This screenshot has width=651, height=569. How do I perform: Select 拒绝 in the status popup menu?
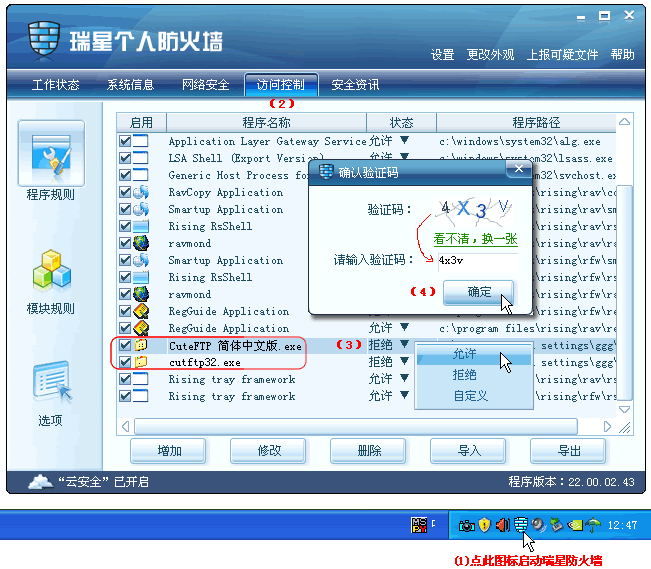(474, 375)
